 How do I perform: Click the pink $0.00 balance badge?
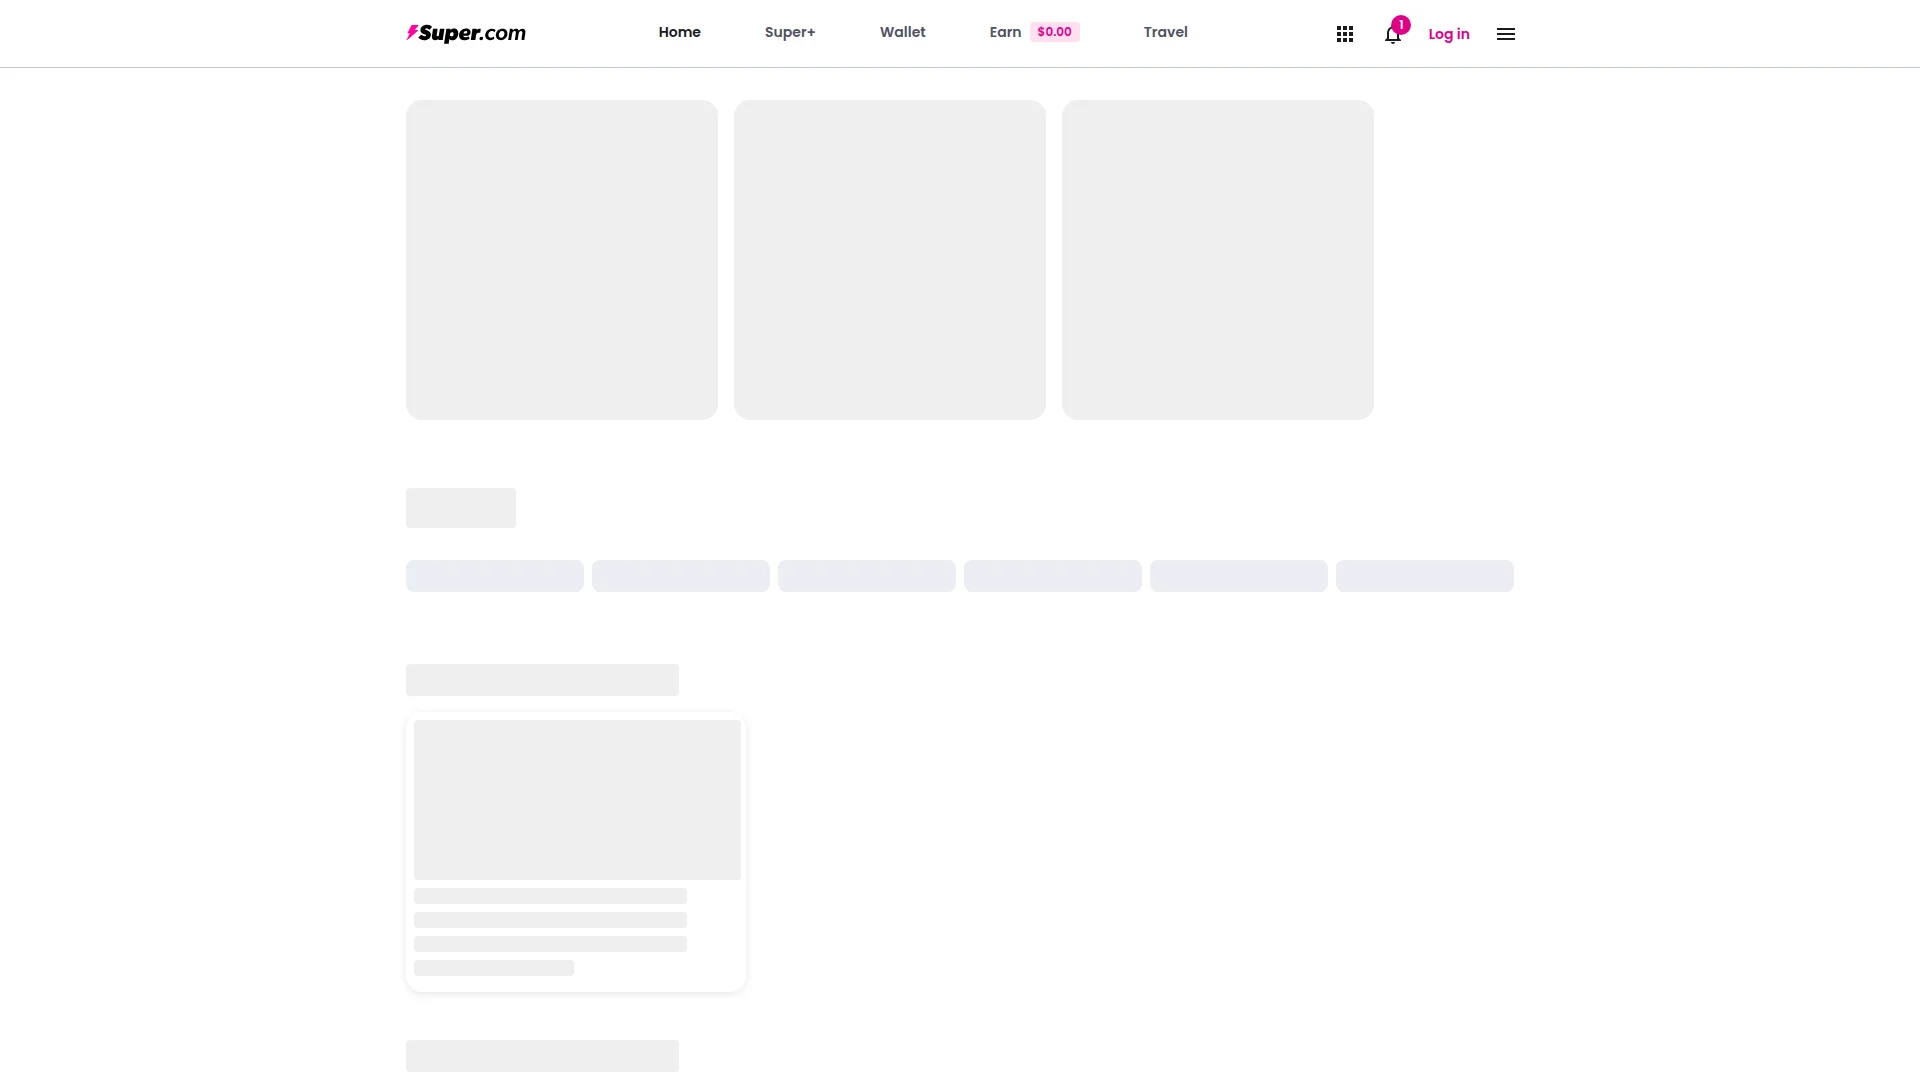(x=1055, y=31)
